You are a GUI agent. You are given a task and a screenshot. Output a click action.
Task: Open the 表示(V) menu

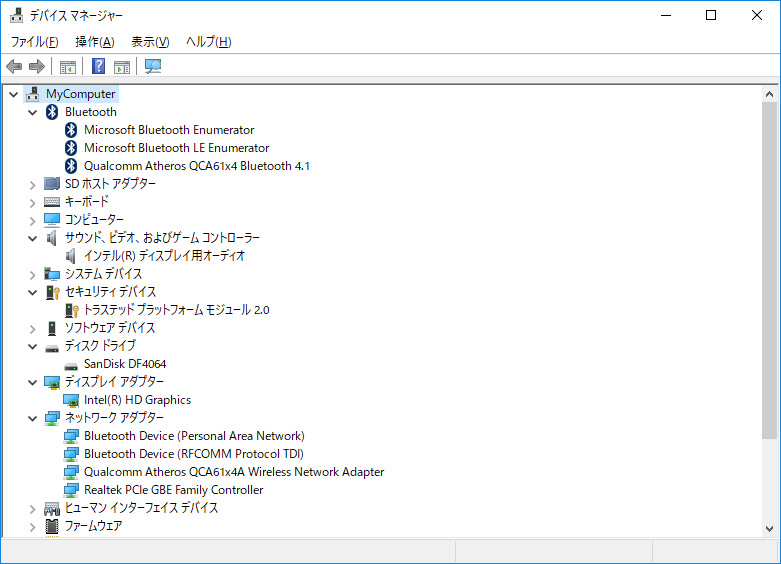(x=150, y=42)
